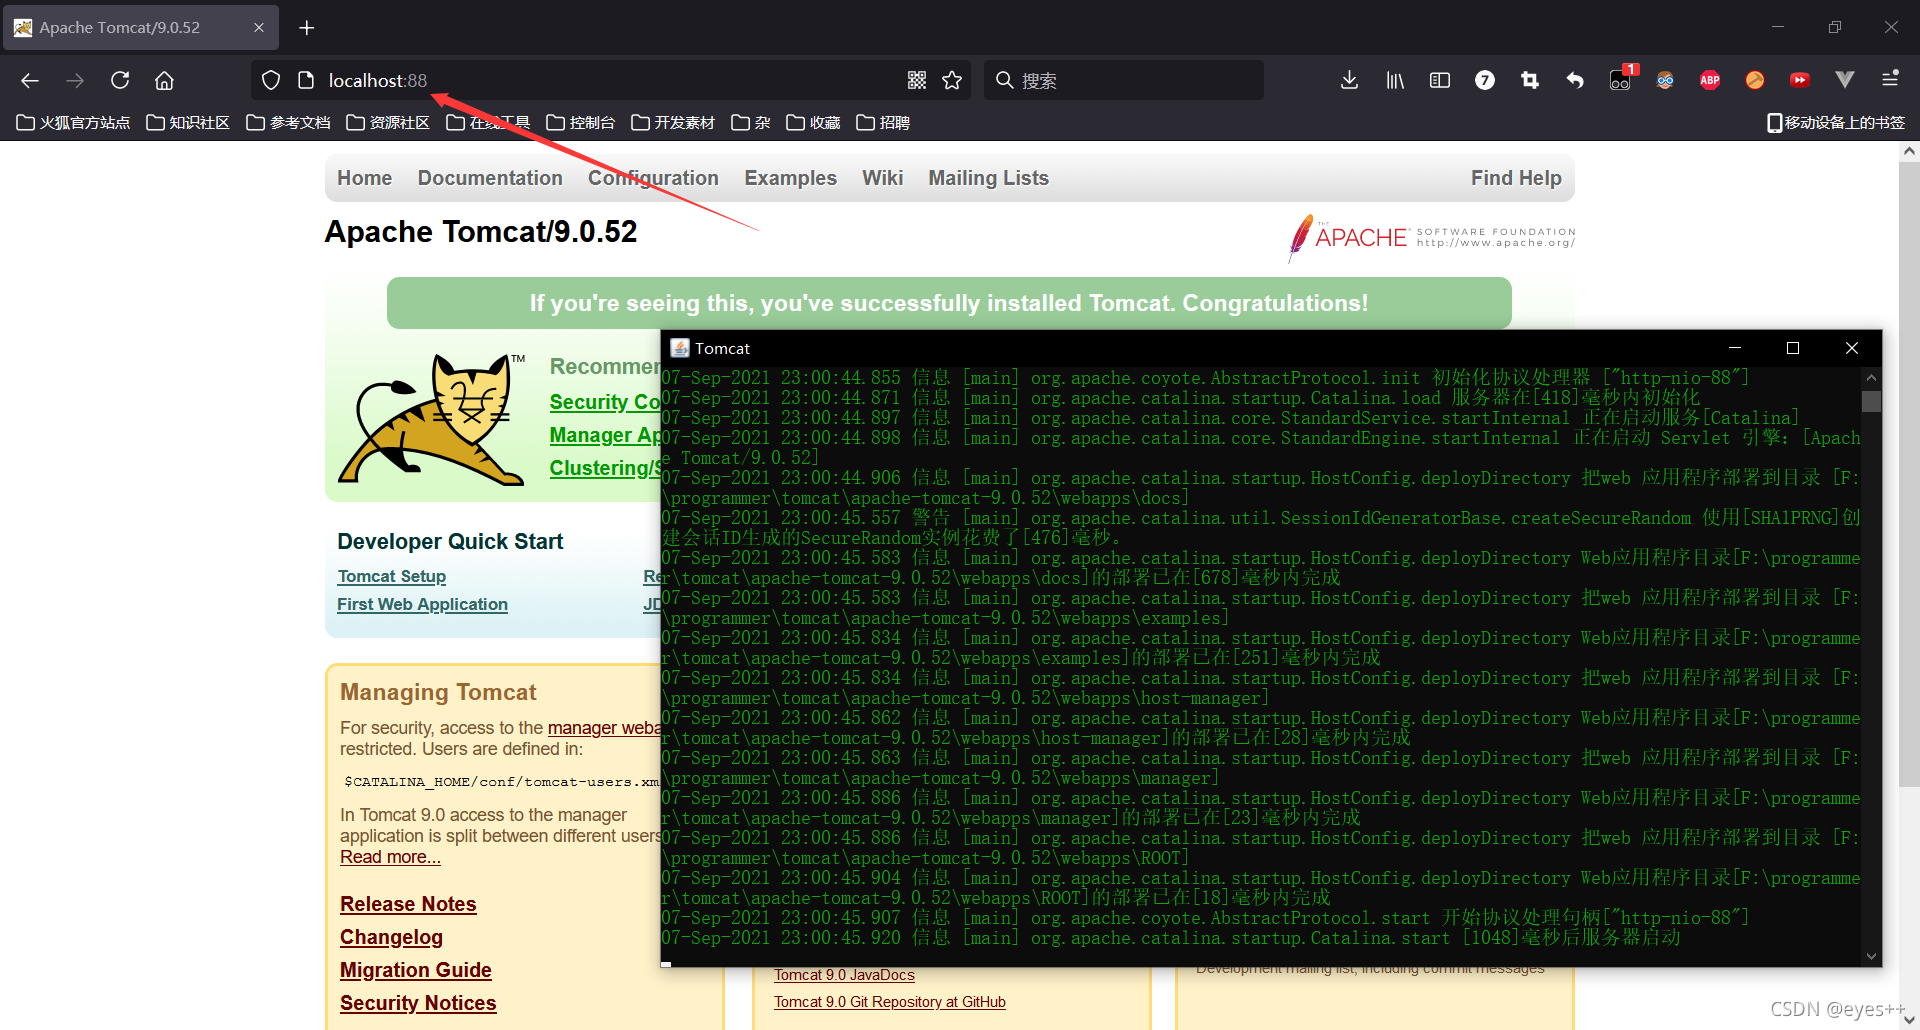Click the page info icon before the URL
Image resolution: width=1920 pixels, height=1030 pixels.
pos(306,80)
